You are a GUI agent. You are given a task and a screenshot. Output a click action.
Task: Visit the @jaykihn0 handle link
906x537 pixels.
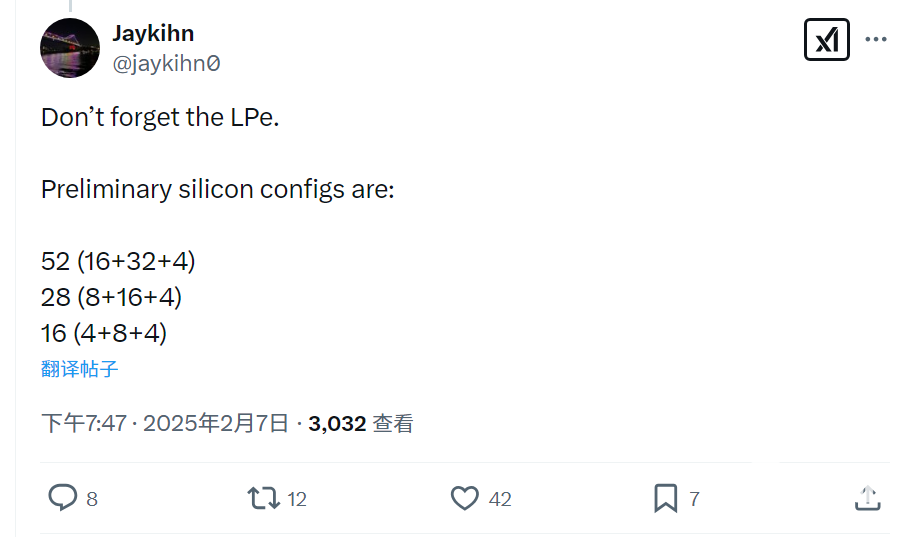click(x=166, y=63)
